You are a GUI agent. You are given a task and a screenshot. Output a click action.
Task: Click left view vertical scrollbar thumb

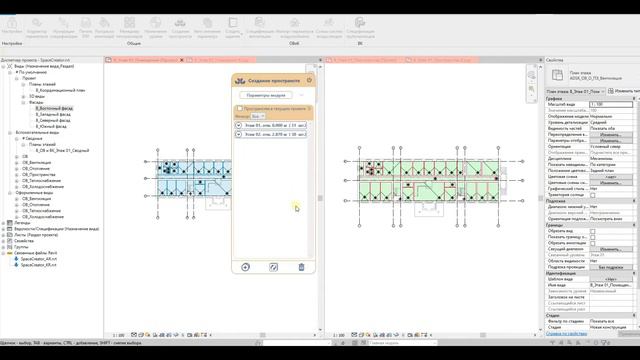[320, 198]
